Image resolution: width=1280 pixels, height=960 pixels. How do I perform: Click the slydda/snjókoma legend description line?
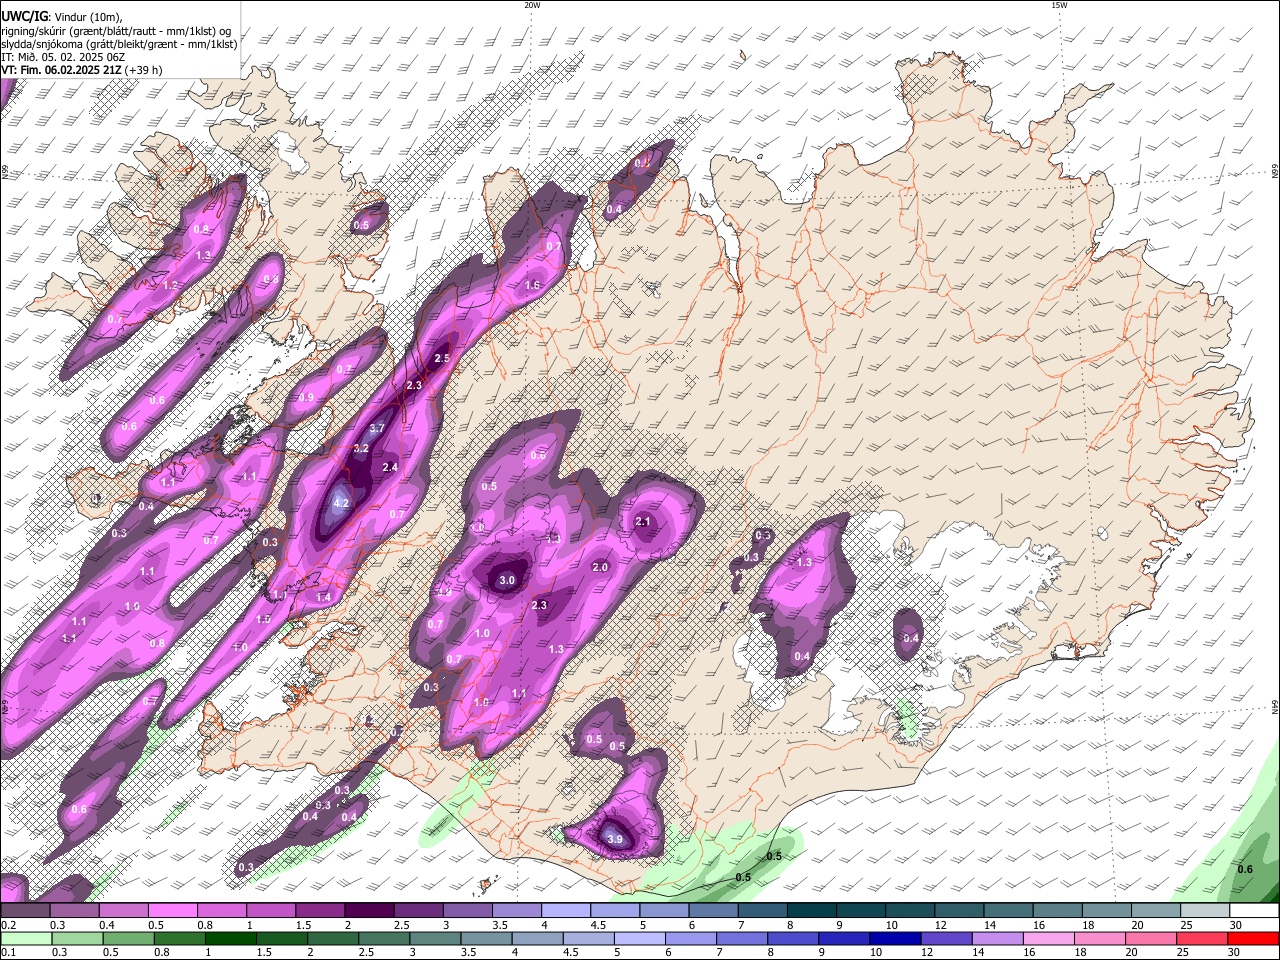pos(119,44)
